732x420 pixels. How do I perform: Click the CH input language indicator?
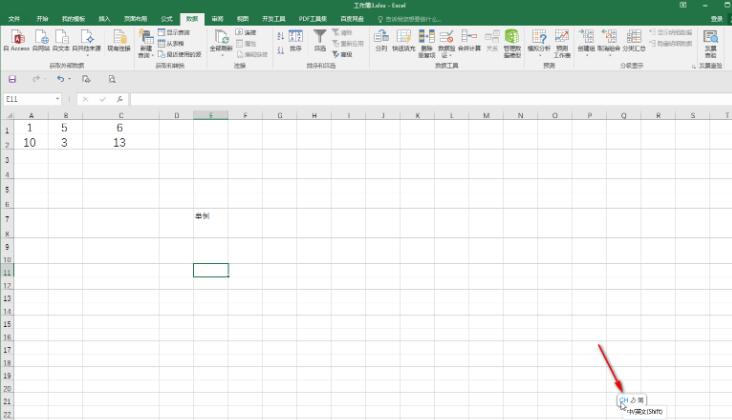pyautogui.click(x=624, y=400)
